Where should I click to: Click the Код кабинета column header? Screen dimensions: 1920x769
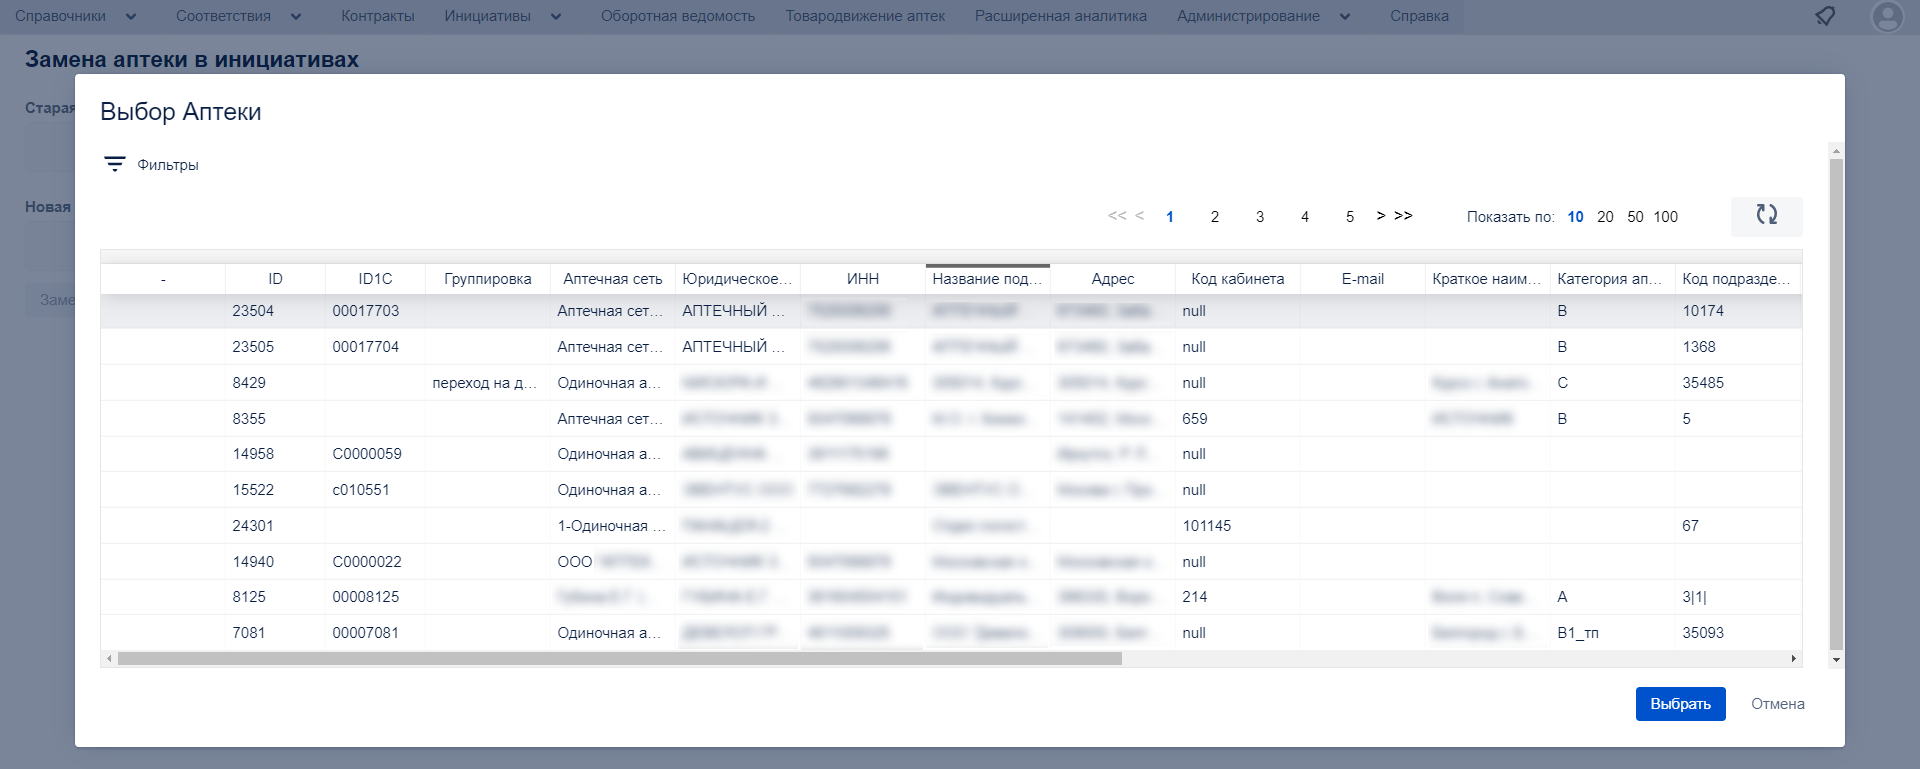pyautogui.click(x=1238, y=279)
